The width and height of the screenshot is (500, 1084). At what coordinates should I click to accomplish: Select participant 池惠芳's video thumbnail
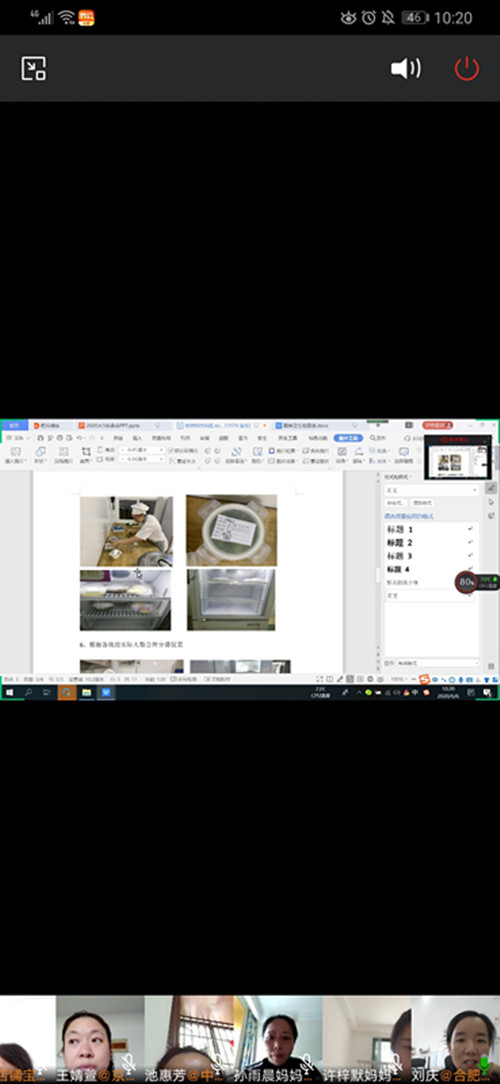click(x=189, y=1039)
